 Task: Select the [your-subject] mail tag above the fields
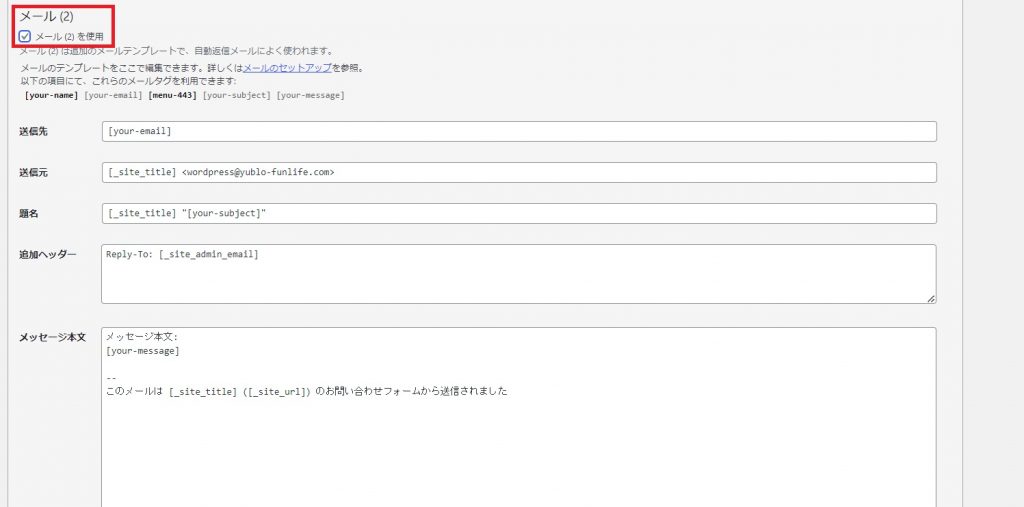coord(236,95)
